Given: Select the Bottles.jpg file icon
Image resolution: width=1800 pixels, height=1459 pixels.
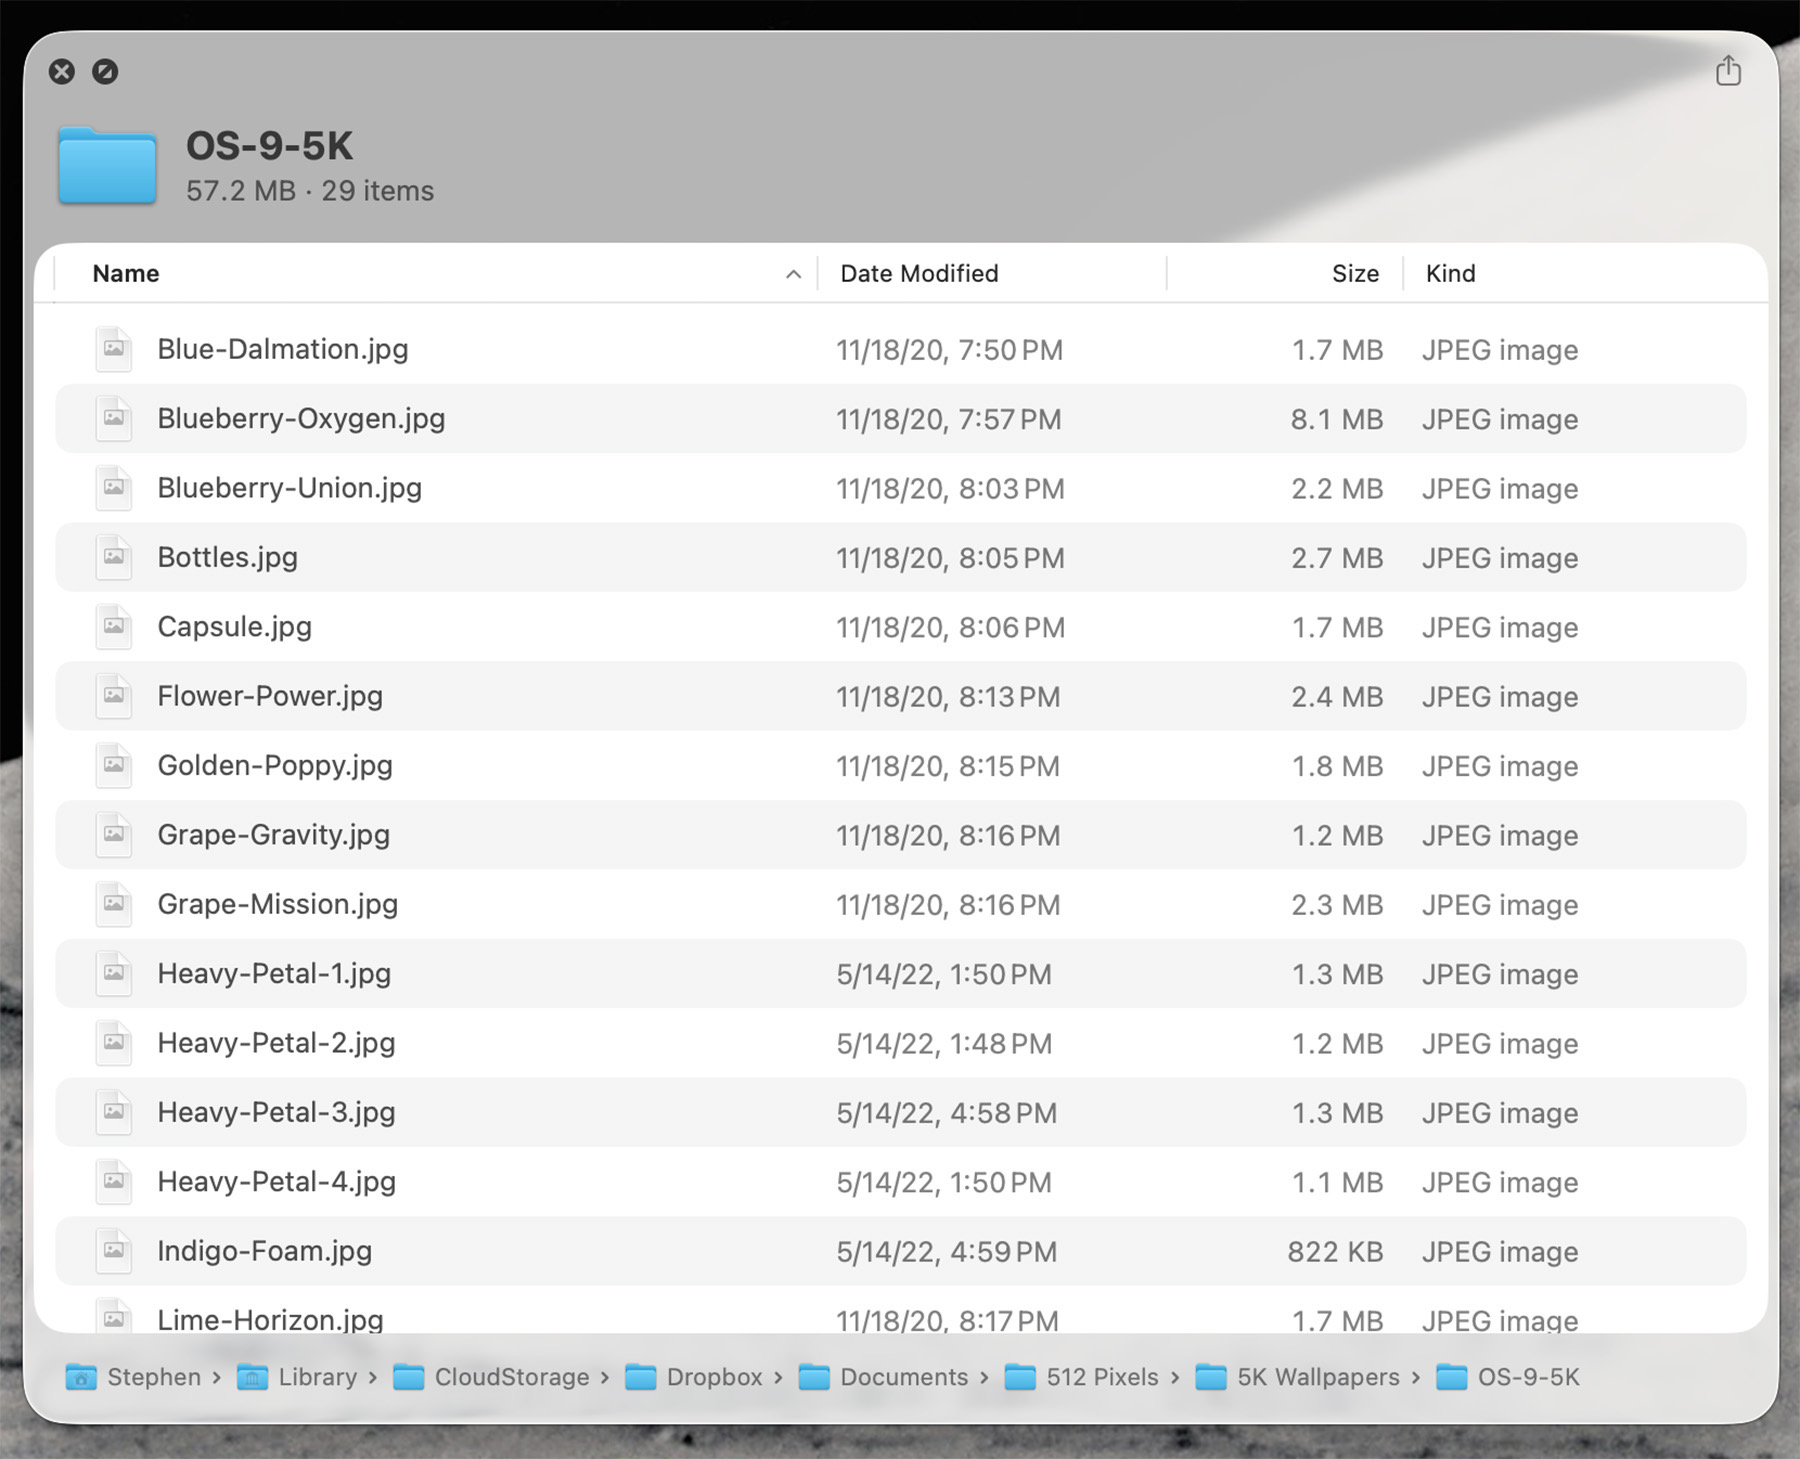Looking at the screenshot, I should pyautogui.click(x=114, y=557).
